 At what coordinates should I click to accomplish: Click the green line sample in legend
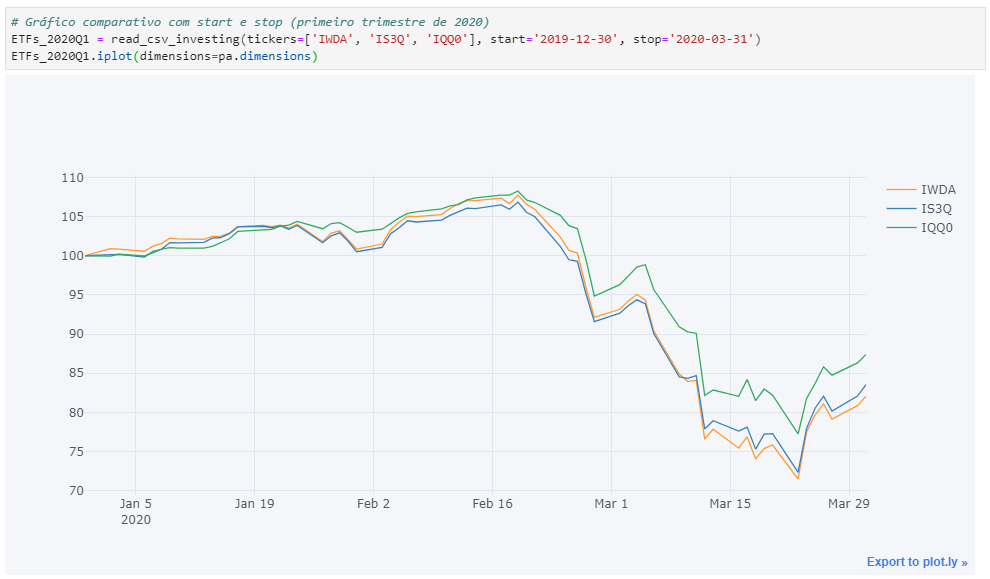[x=901, y=228]
